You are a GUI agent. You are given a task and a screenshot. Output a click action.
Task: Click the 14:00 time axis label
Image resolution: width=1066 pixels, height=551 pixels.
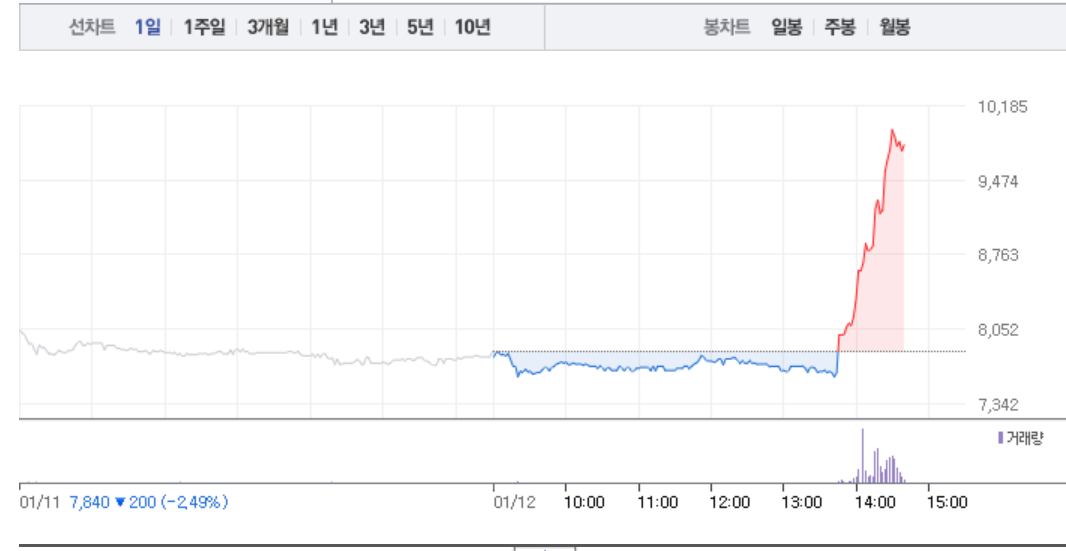point(876,503)
